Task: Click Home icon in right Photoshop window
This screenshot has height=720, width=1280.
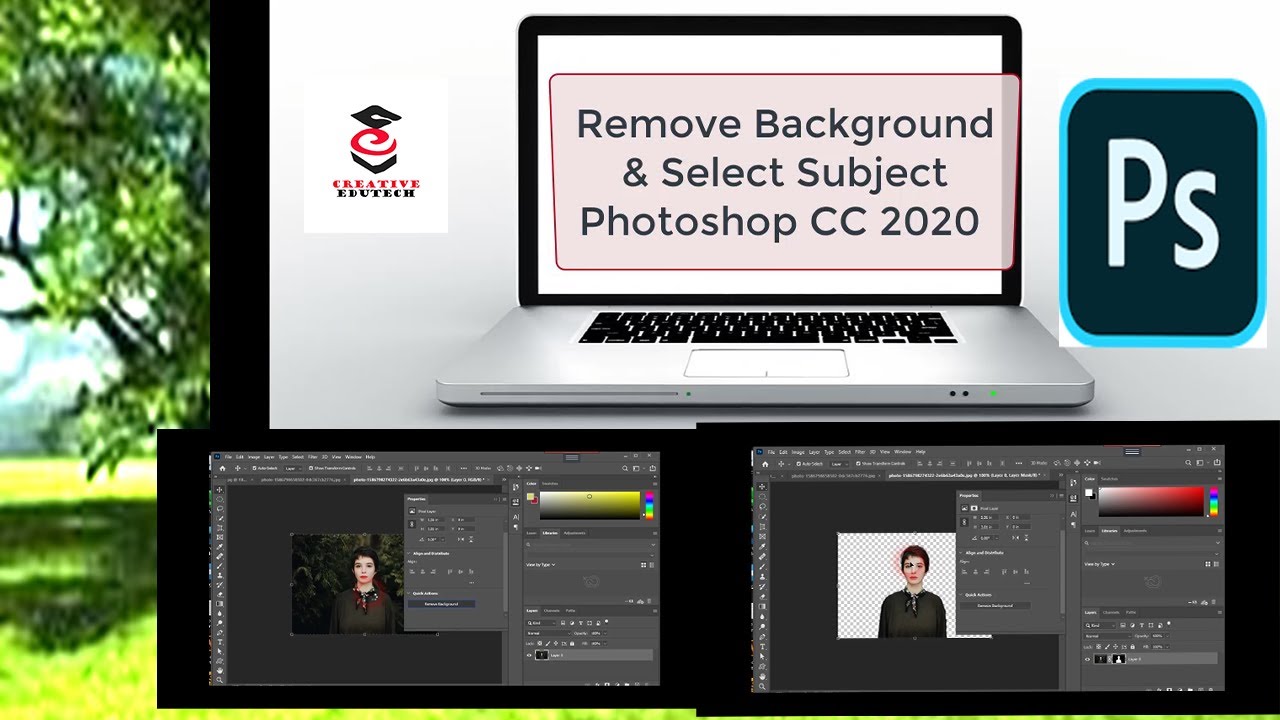Action: 765,464
